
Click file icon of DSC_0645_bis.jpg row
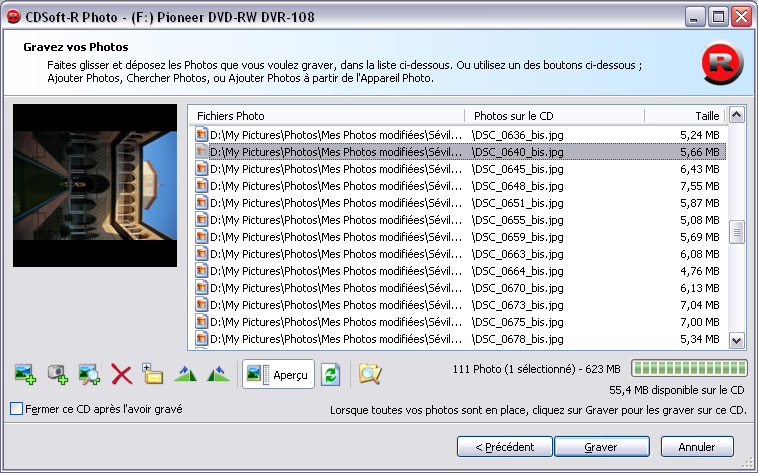[x=202, y=168]
